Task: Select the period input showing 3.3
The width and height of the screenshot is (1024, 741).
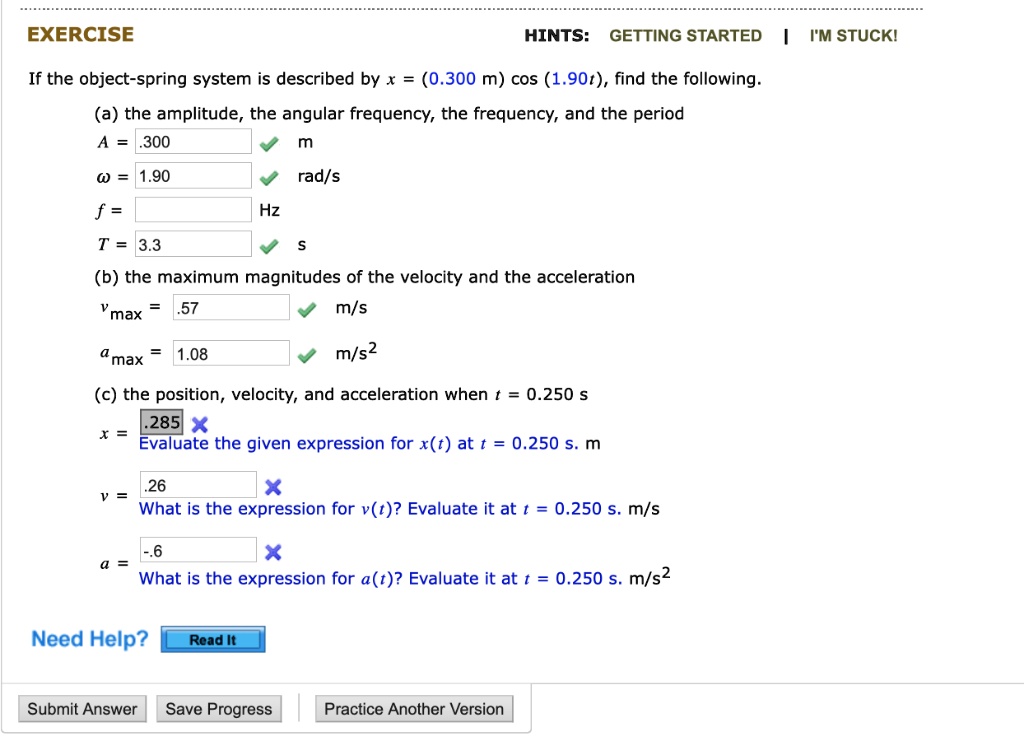Action: click(x=193, y=243)
